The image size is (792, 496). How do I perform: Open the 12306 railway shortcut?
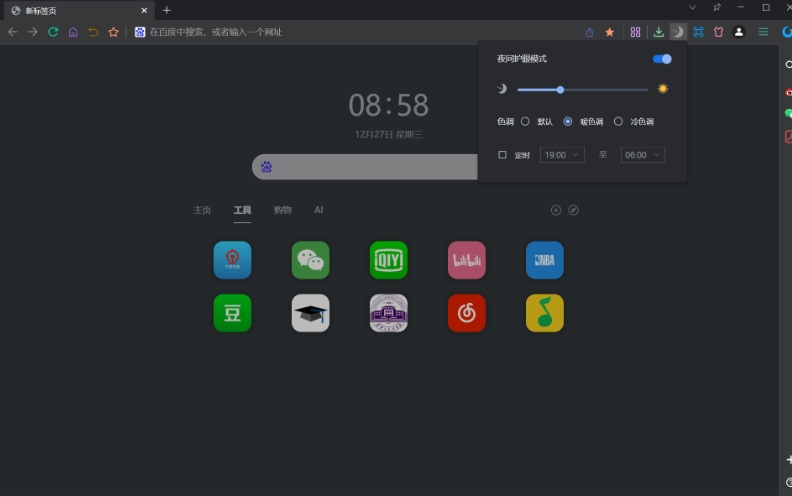pos(232,260)
